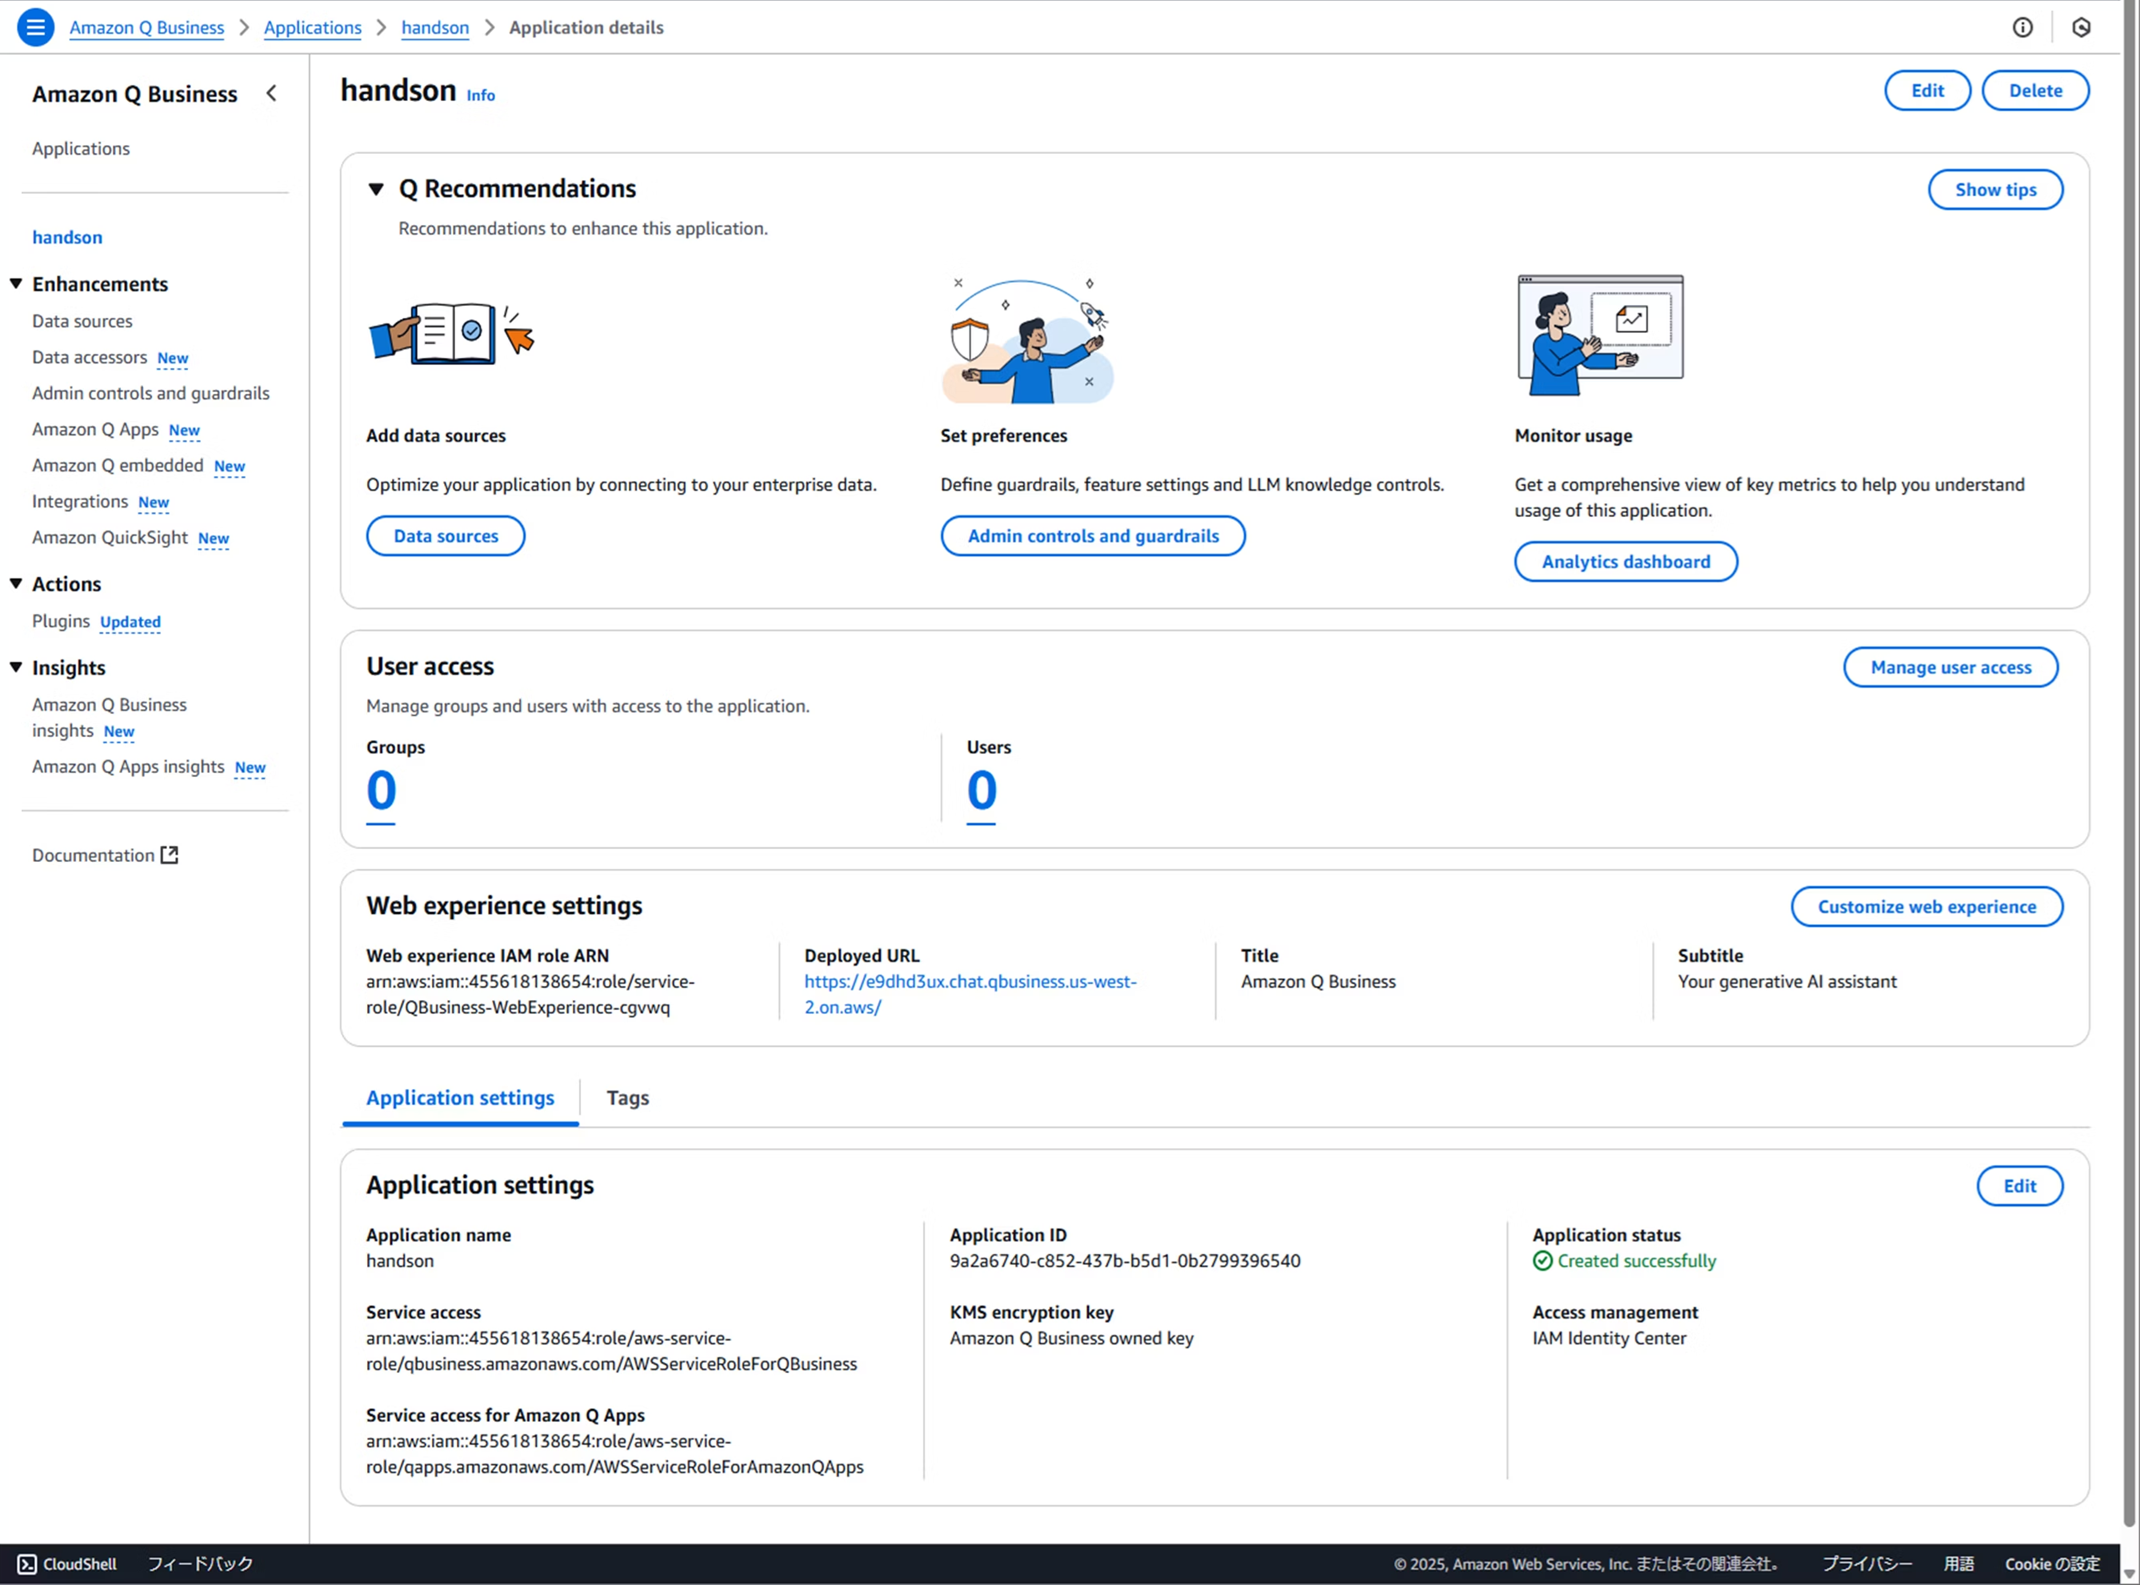
Task: Collapse the Q Recommendations section
Action: (x=376, y=189)
